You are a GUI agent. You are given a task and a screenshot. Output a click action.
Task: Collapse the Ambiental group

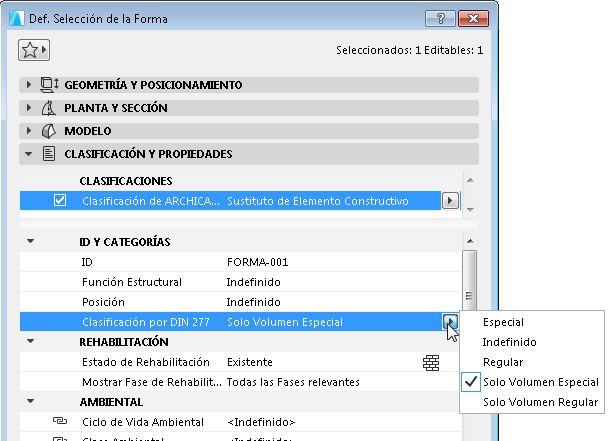tap(30, 401)
